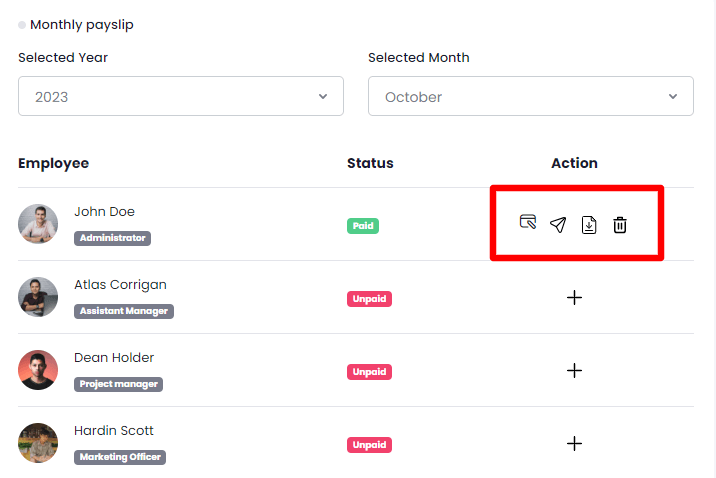Viewport: 716px width, 478px height.
Task: Add payslip for Atlas Corrigan
Action: (574, 297)
